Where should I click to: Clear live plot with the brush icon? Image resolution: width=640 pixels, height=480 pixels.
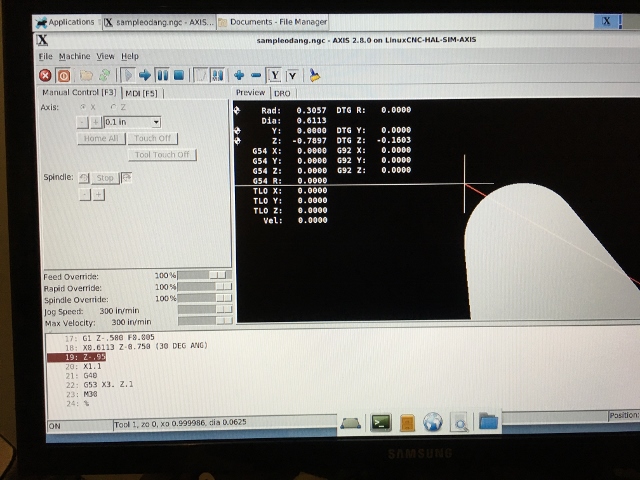[314, 75]
